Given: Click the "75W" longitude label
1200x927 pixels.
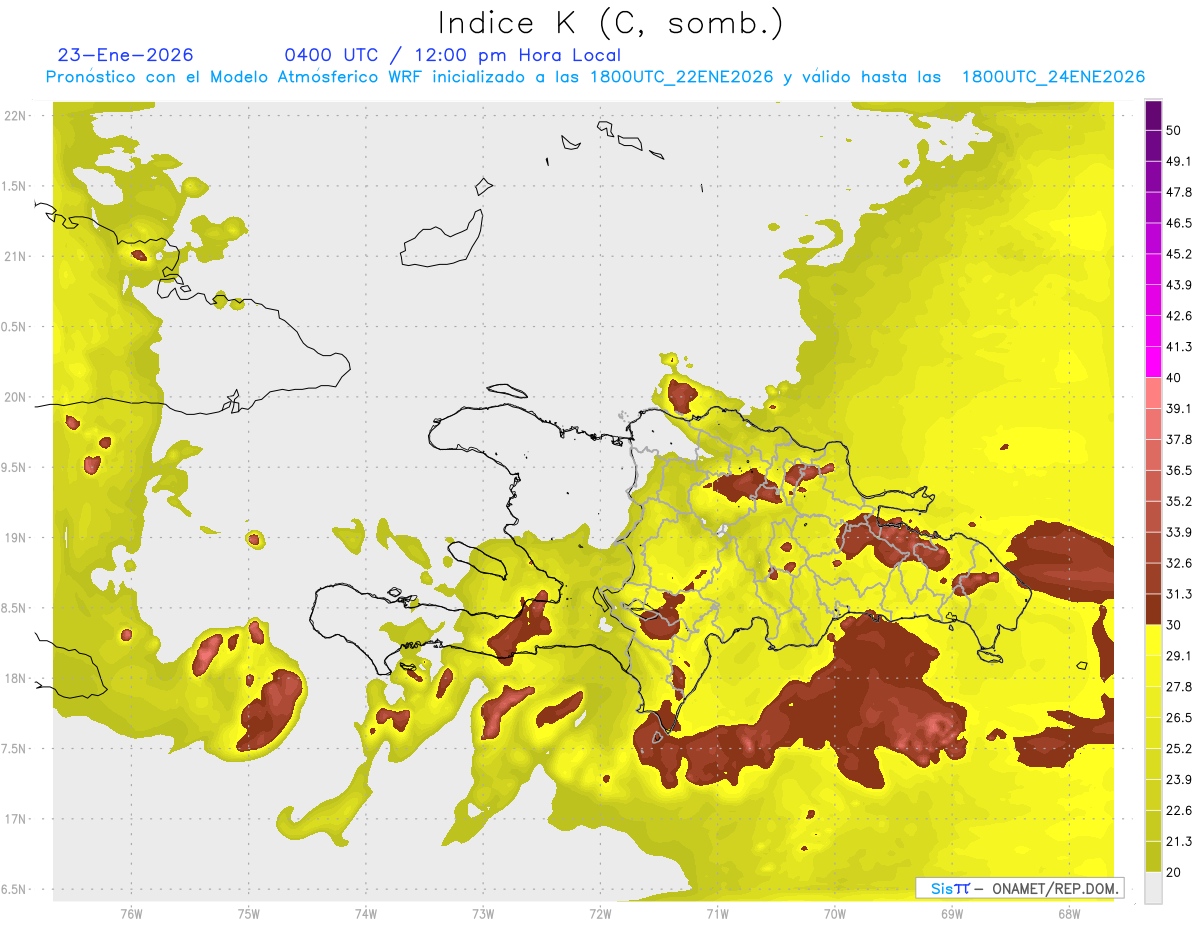Looking at the screenshot, I should tap(249, 914).
